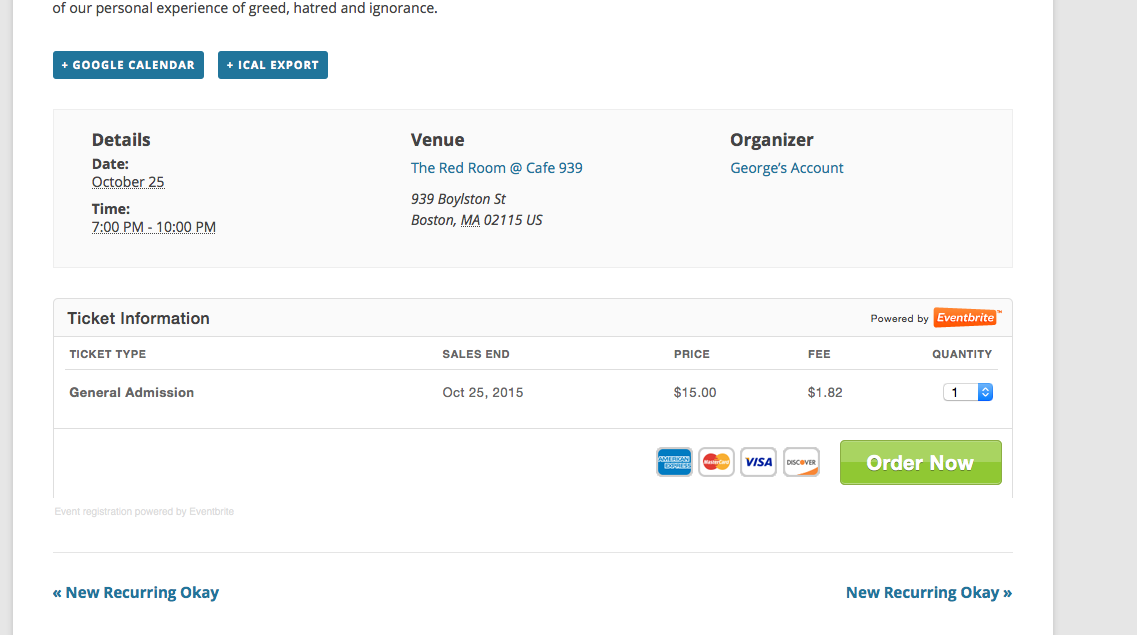This screenshot has height=635, width=1137.
Task: Go to next event New Recurring Okay
Action: (929, 592)
